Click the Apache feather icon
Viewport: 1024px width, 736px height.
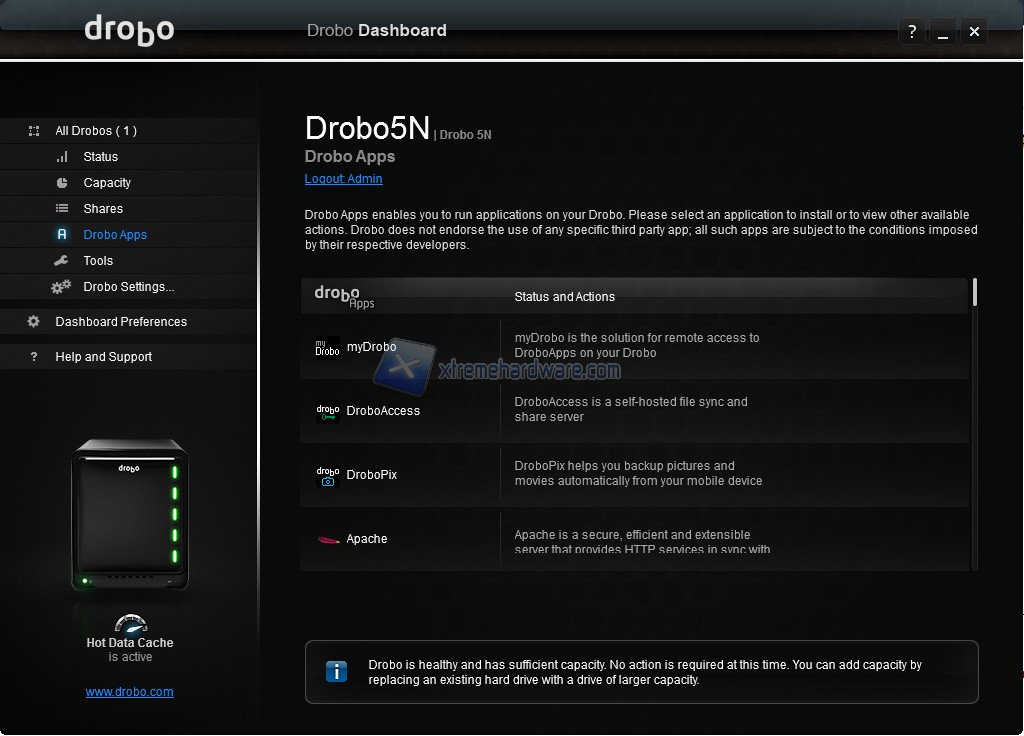pos(327,540)
